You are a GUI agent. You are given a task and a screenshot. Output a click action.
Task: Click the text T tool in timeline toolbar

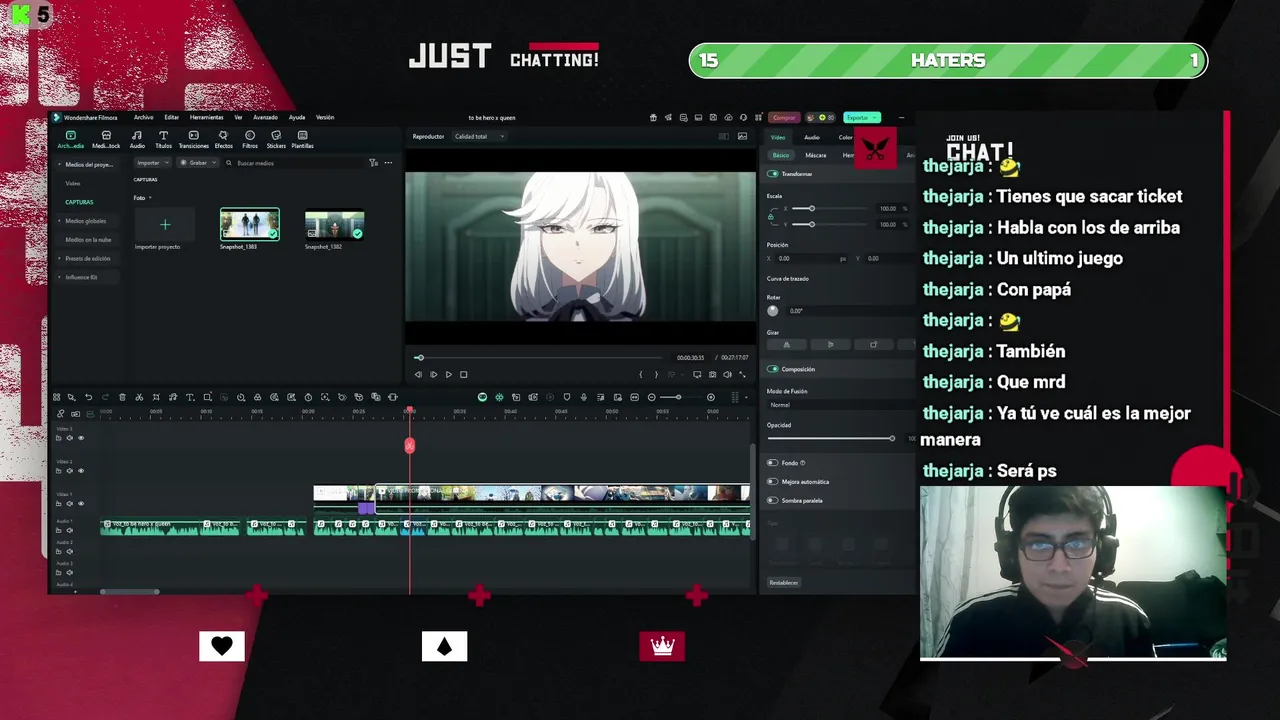tap(190, 397)
